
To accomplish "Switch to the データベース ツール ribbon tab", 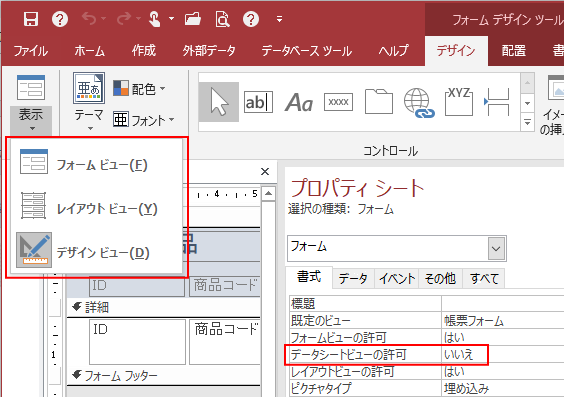I will tap(307, 51).
